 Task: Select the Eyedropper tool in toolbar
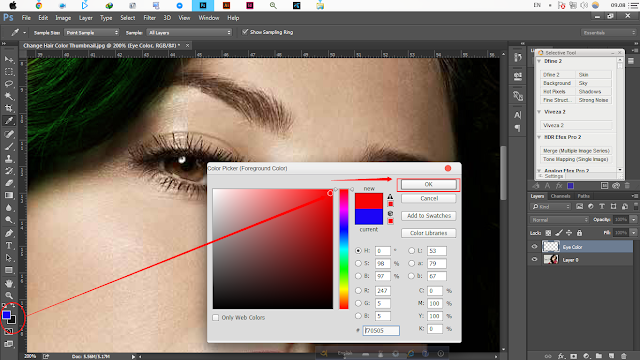[x=9, y=121]
